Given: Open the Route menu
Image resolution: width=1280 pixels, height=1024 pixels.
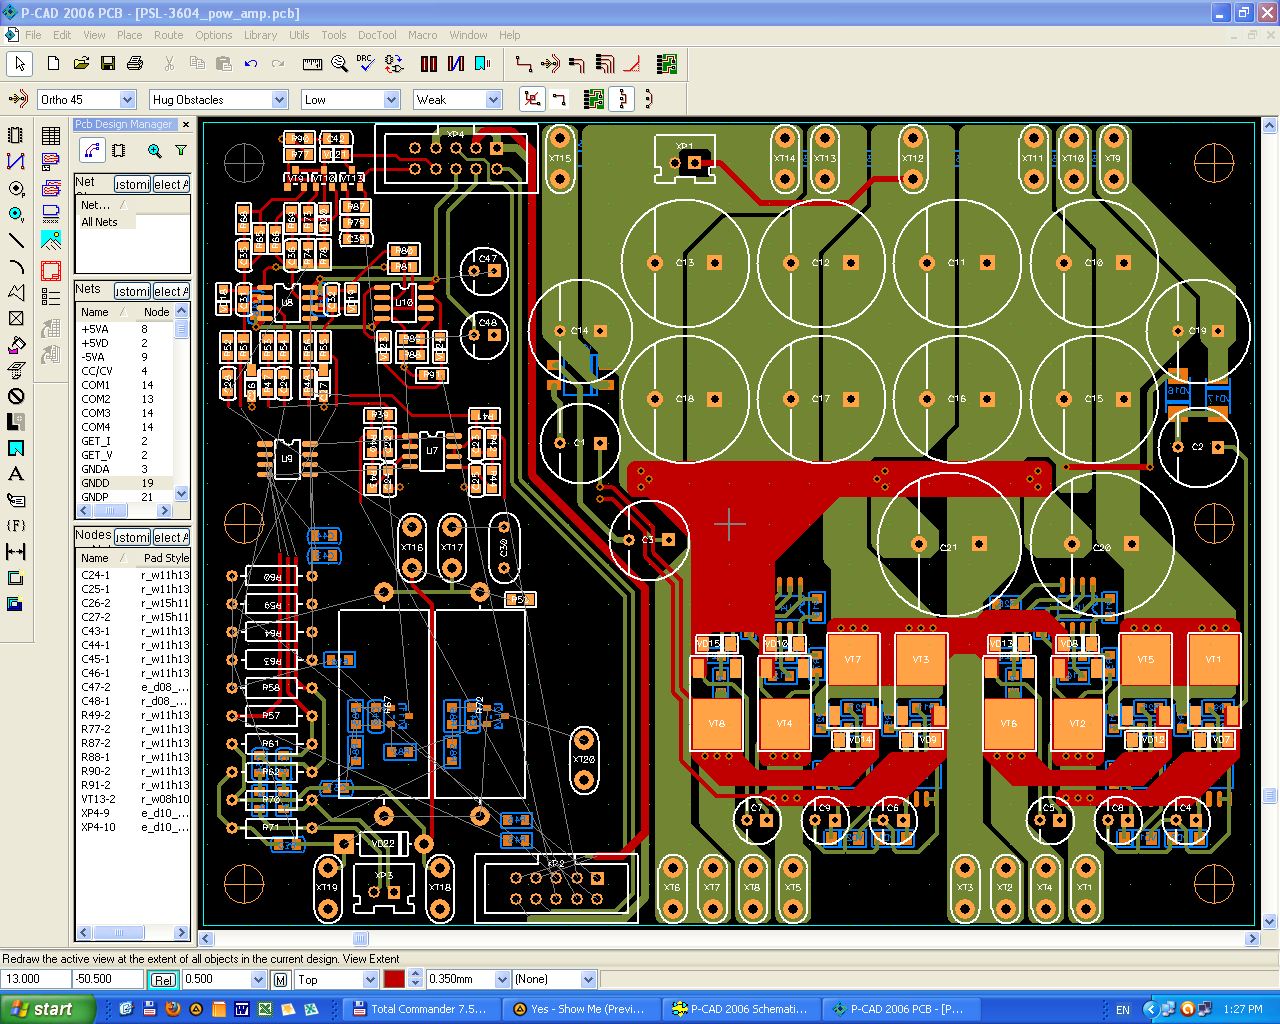Looking at the screenshot, I should tap(168, 35).
